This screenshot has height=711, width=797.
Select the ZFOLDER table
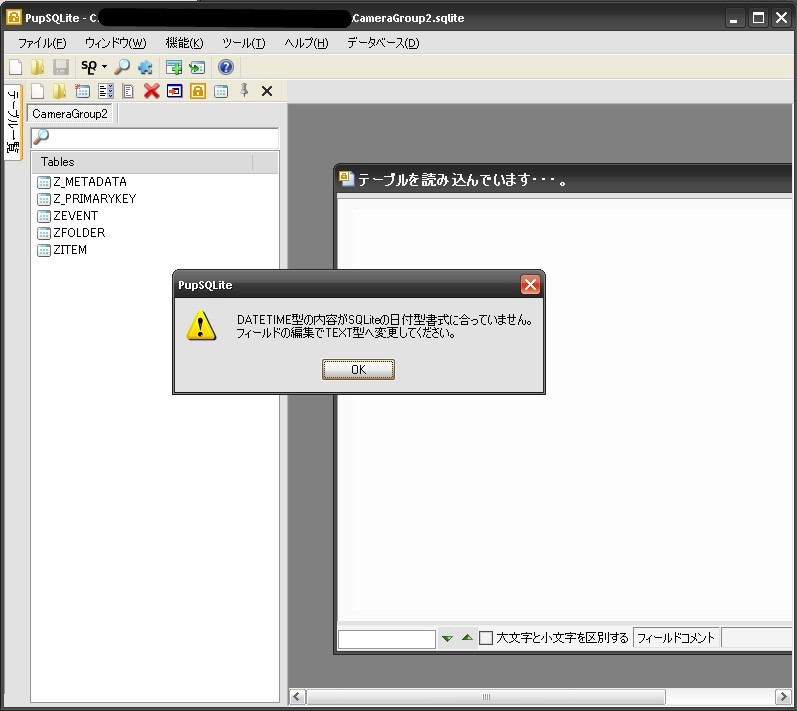pos(79,233)
